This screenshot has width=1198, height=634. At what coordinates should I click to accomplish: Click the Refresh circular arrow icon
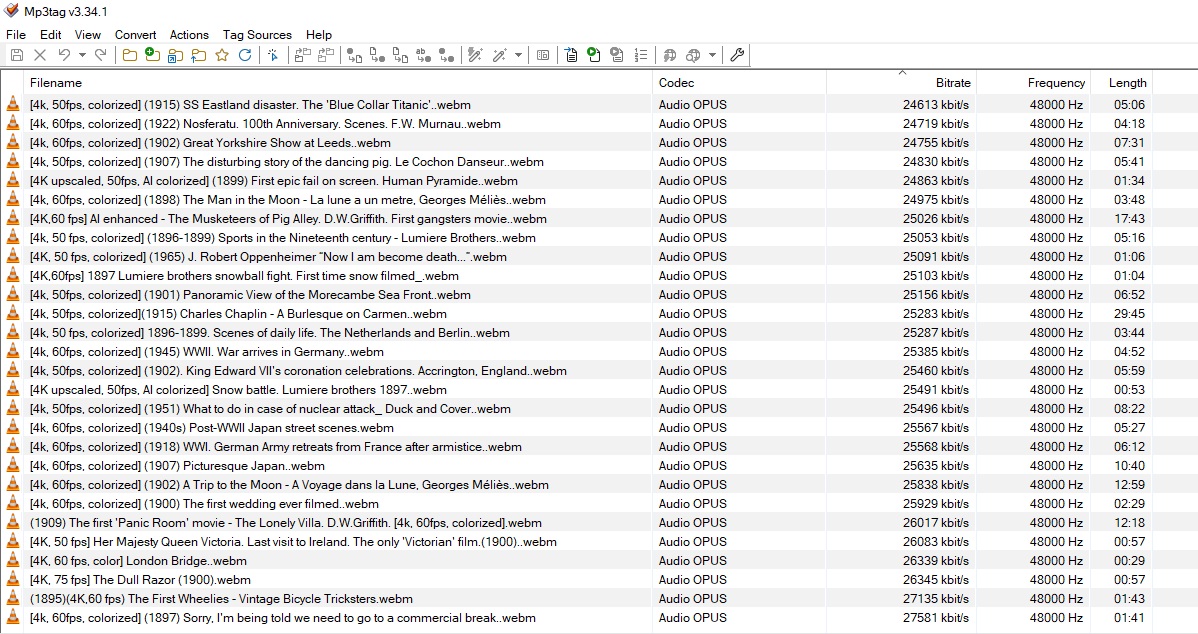coord(244,55)
